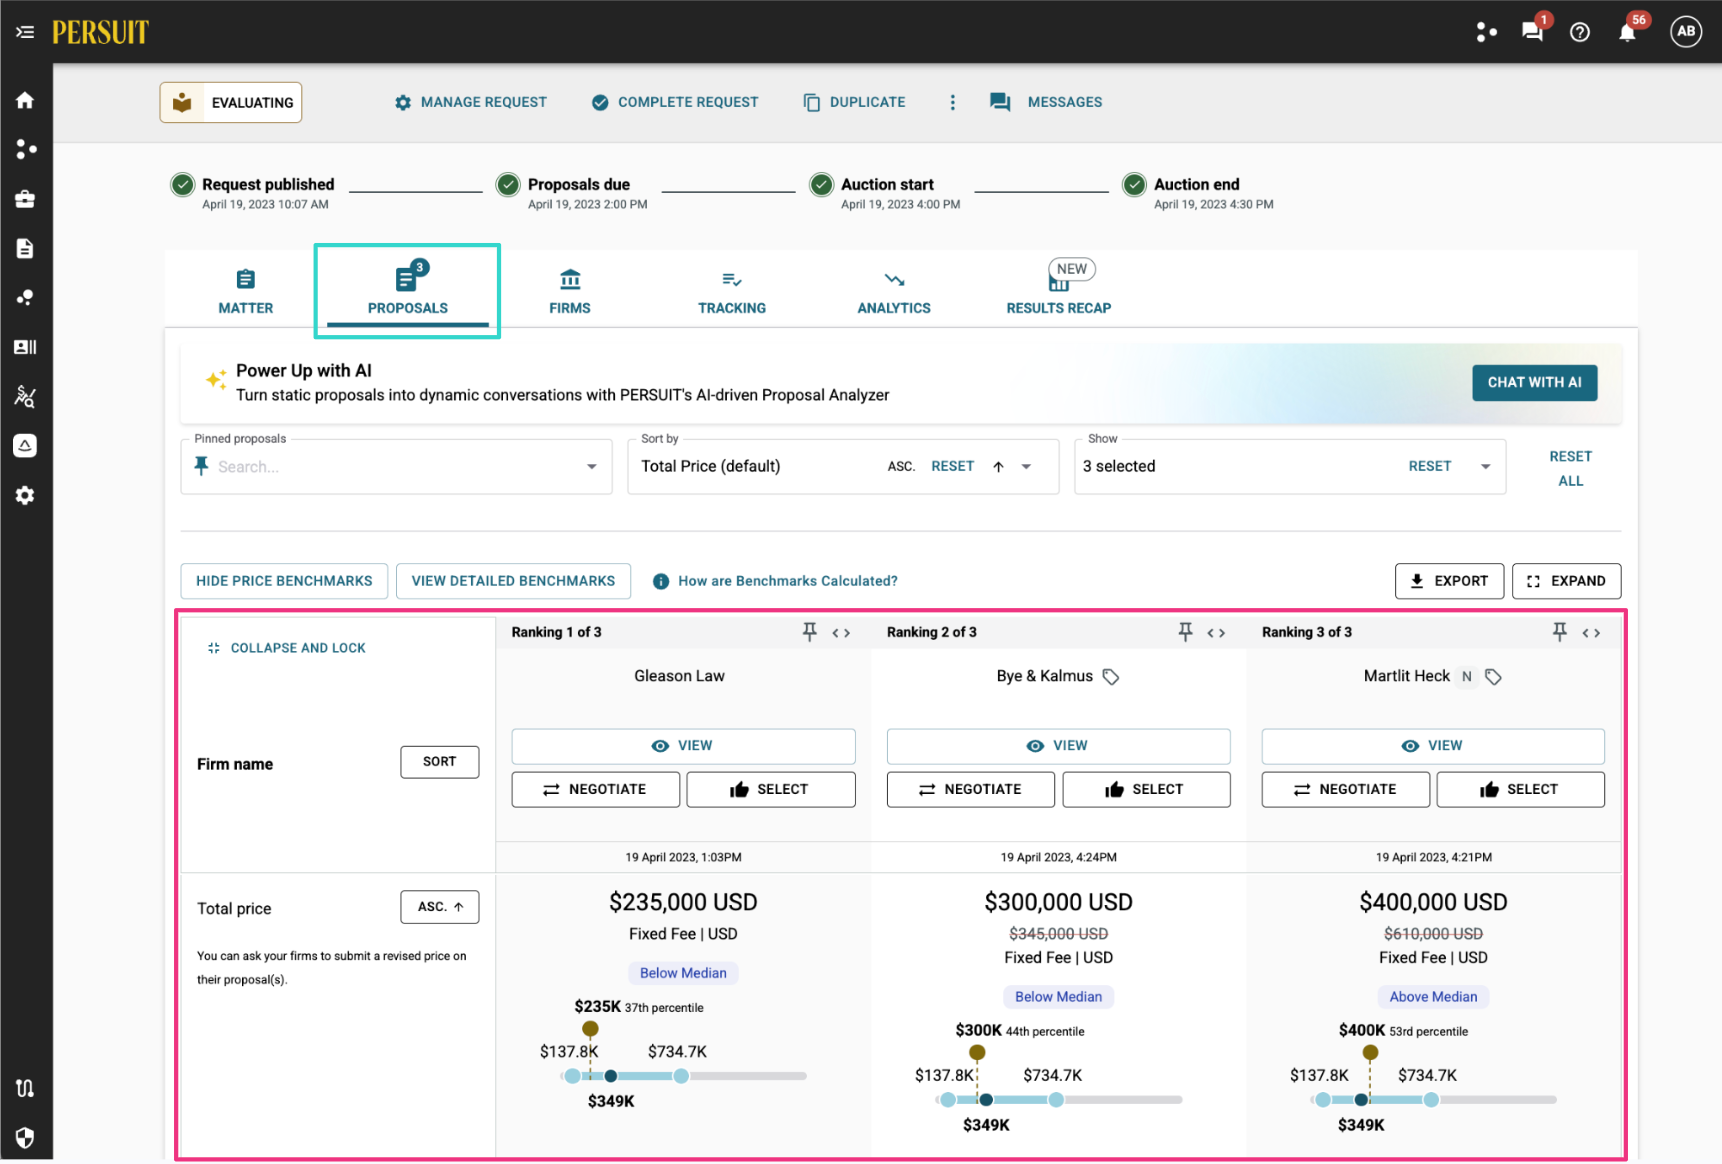
Task: Click the Chat with AI button
Action: point(1534,383)
